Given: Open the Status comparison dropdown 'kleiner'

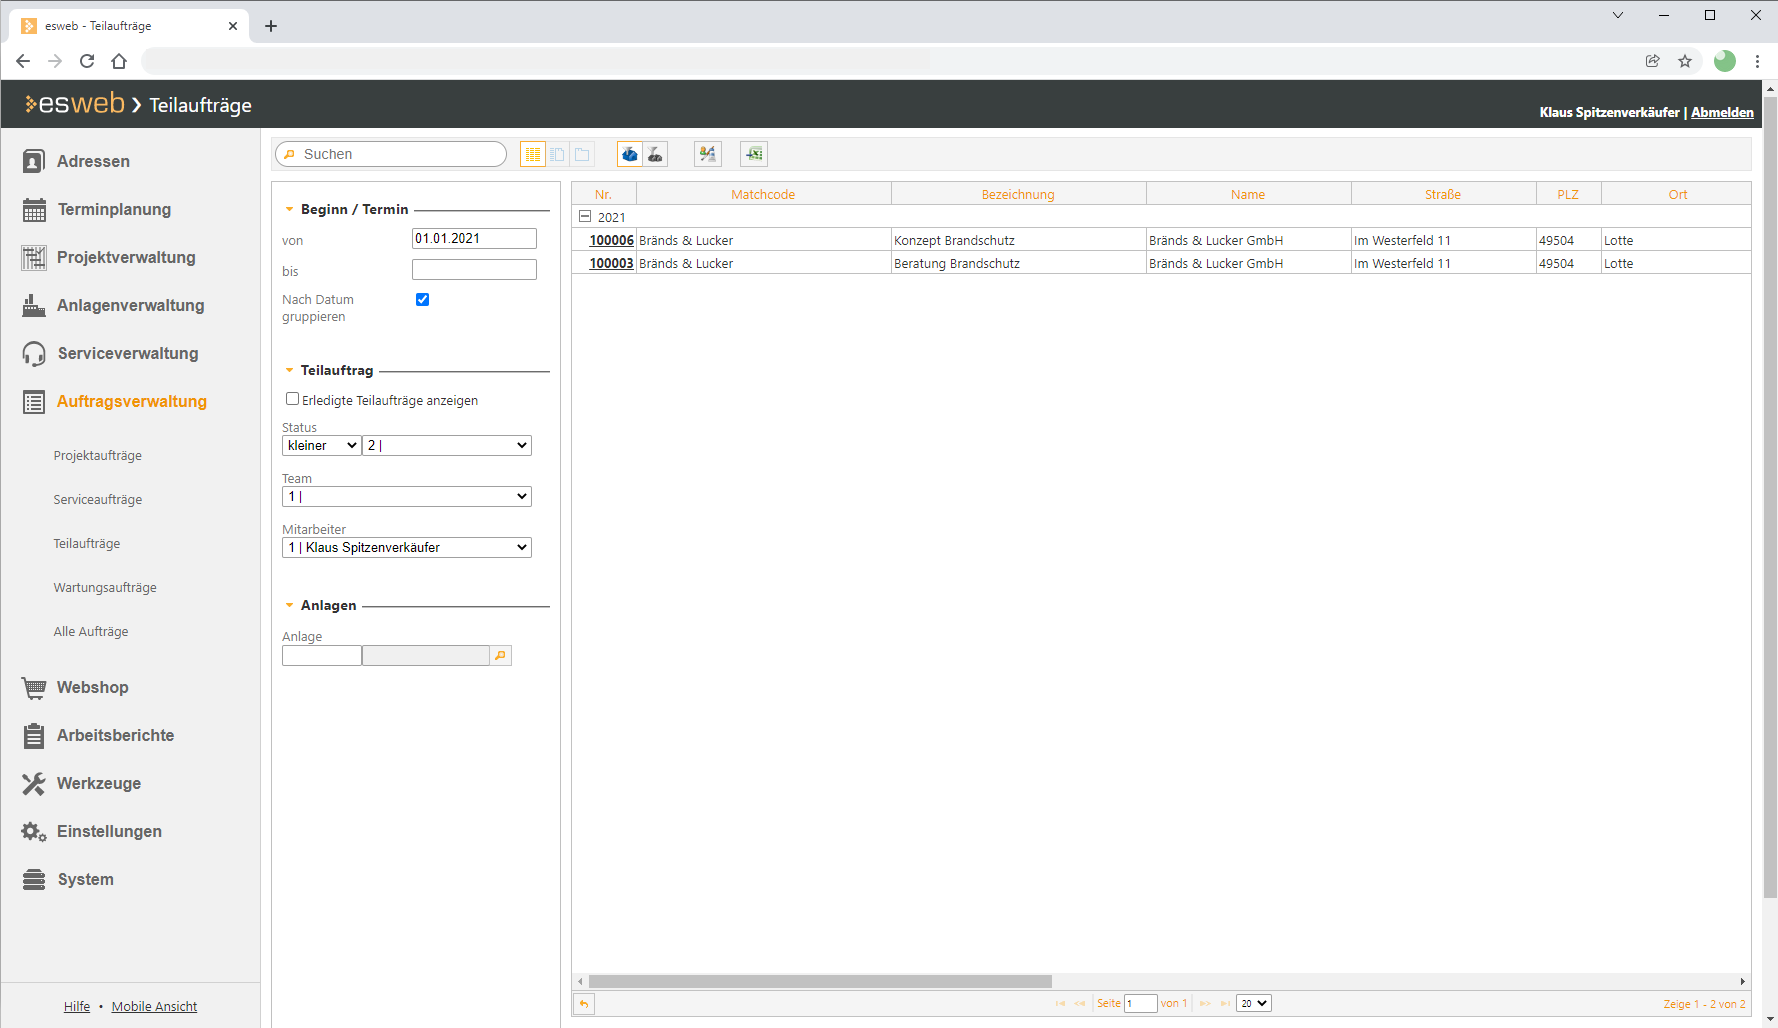Looking at the screenshot, I should pos(321,446).
